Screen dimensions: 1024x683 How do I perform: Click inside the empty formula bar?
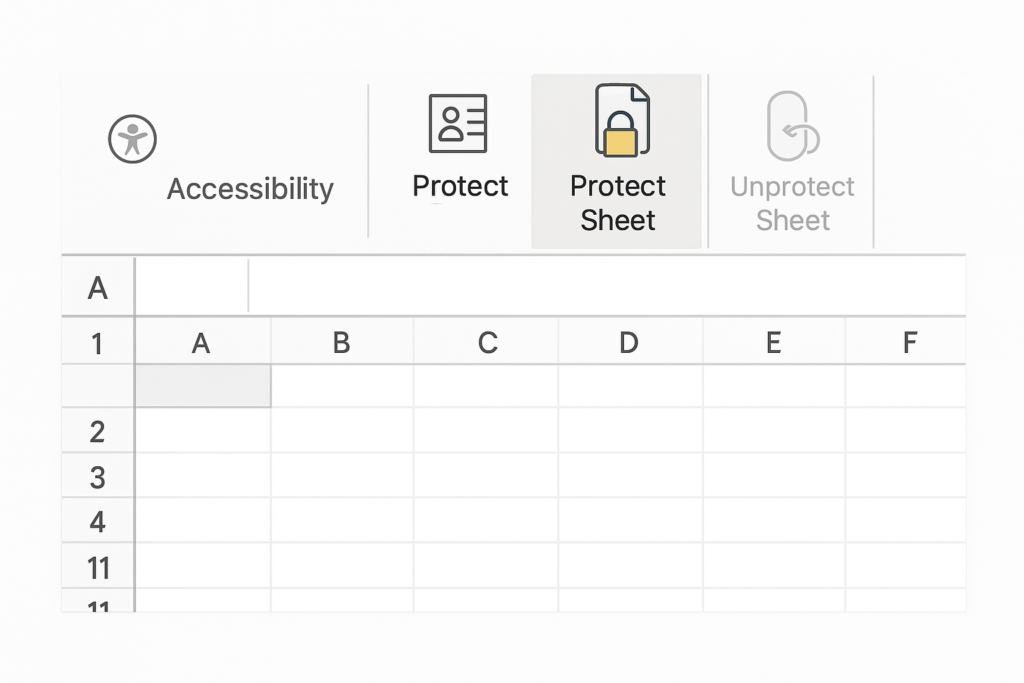pos(600,288)
